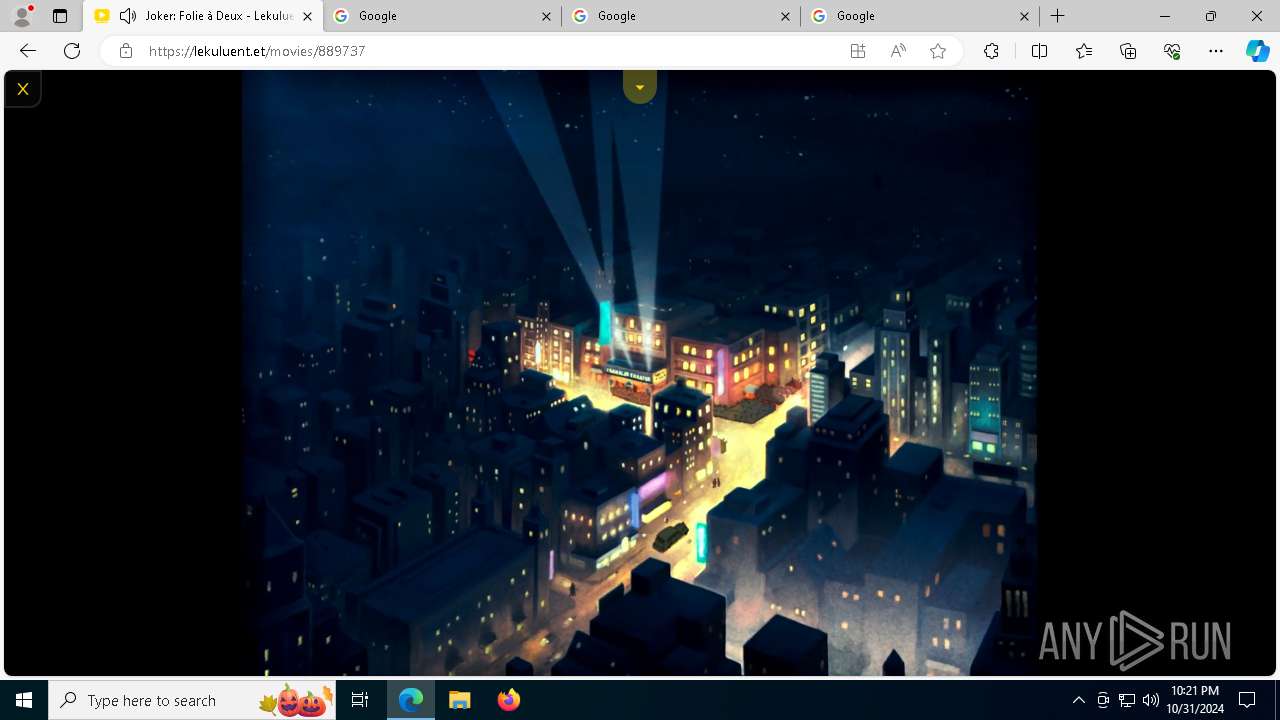
Task: Open the volume control tray icon
Action: pyautogui.click(x=1151, y=700)
